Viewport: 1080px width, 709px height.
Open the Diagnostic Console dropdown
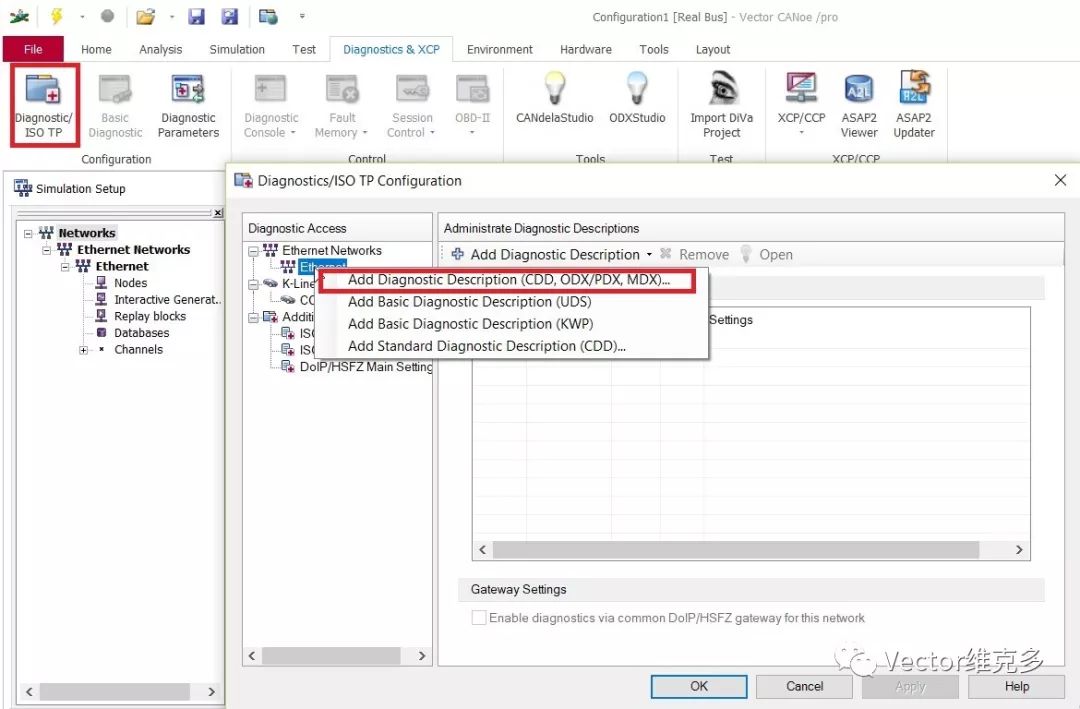click(x=271, y=105)
